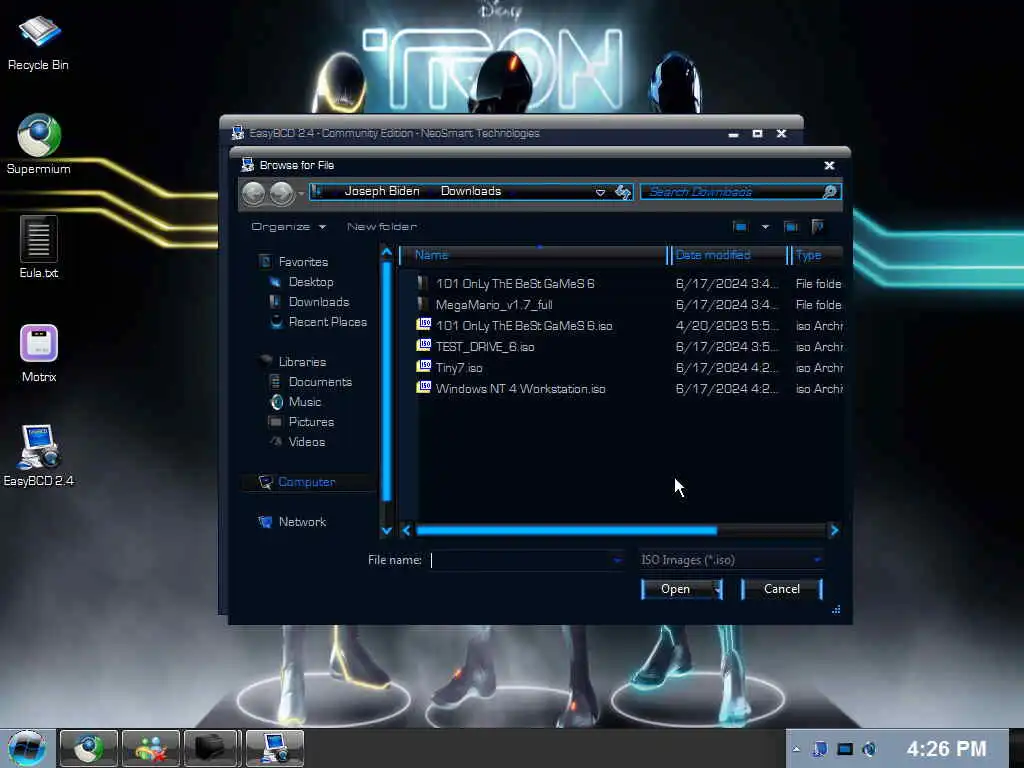Click the EasyBCD taskbar button
This screenshot has height=768, width=1024.
tap(274, 748)
